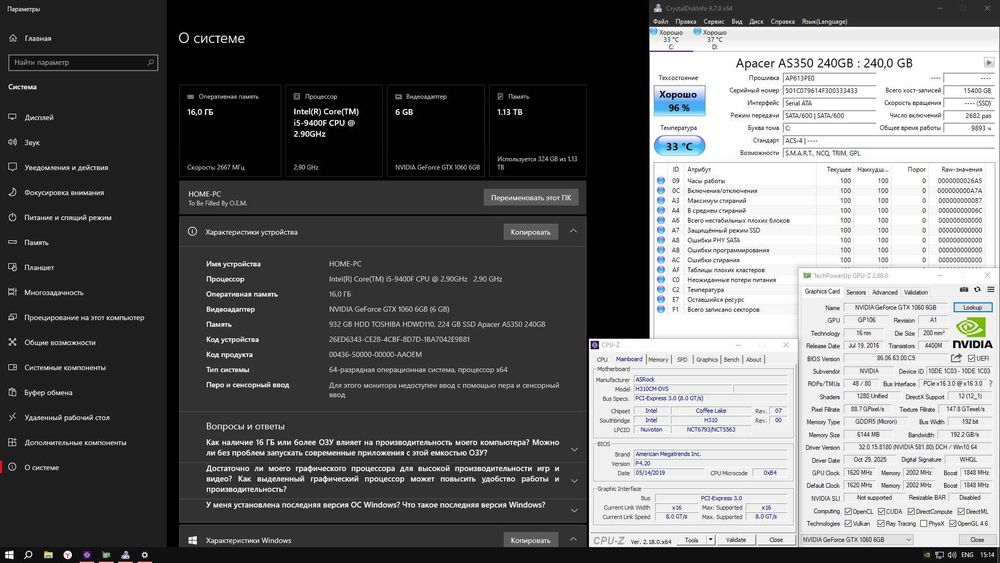Toggle the OpenCL checkbox

848,511
